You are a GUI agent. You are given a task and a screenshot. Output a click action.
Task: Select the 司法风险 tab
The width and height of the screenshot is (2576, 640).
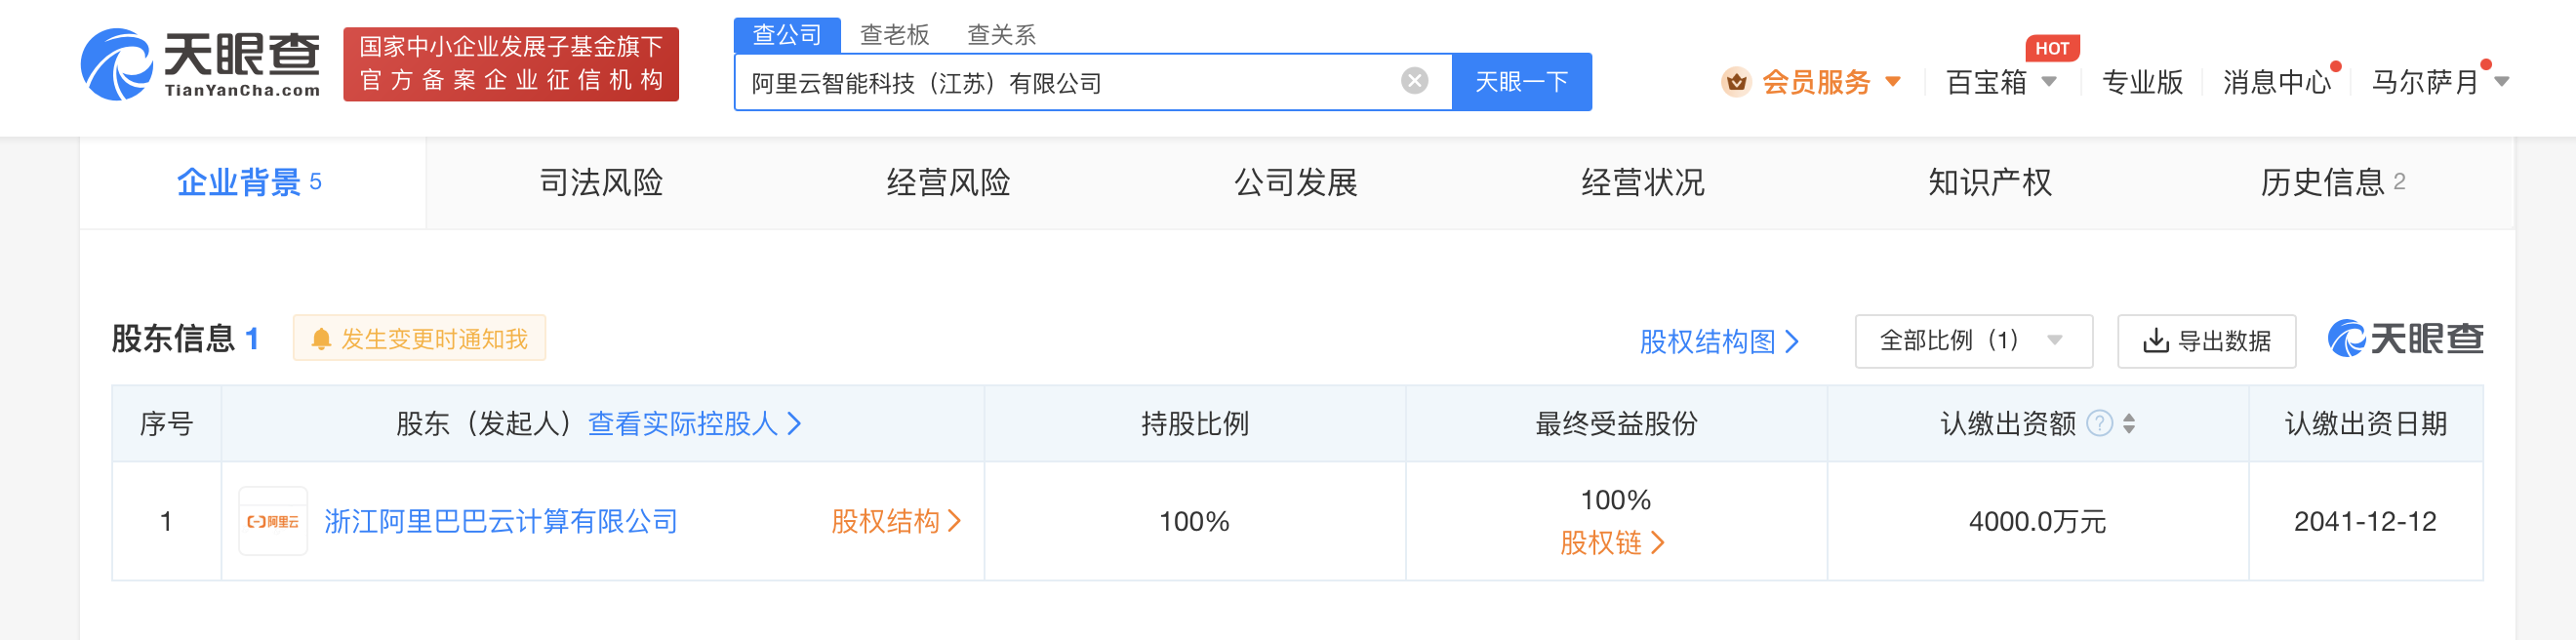pos(601,183)
